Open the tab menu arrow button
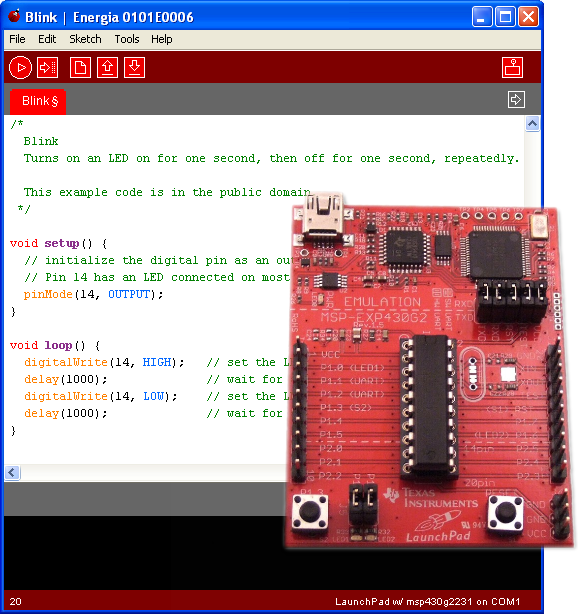Screen dimensions: 578x614 click(516, 99)
